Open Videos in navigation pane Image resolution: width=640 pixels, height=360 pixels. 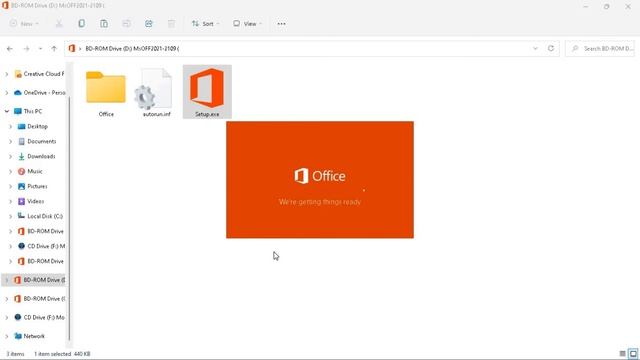tap(31, 201)
